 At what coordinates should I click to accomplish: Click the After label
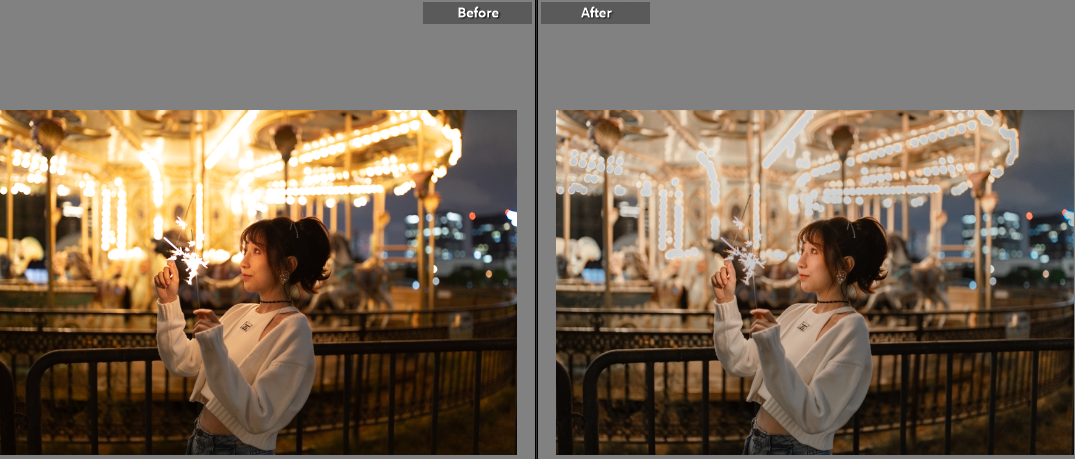[596, 13]
